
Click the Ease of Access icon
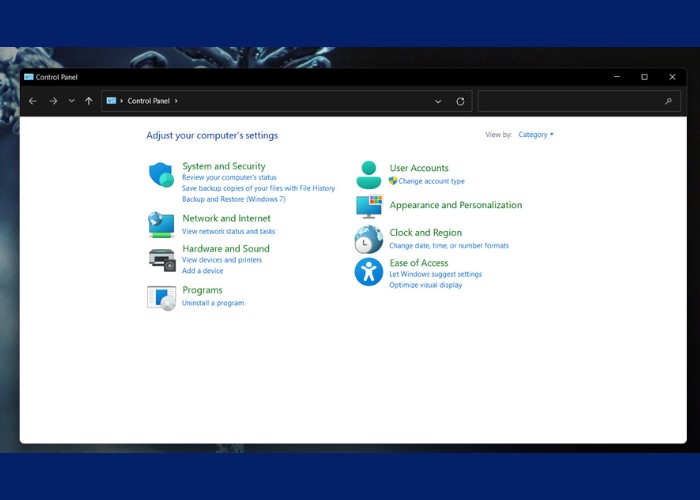(x=369, y=271)
